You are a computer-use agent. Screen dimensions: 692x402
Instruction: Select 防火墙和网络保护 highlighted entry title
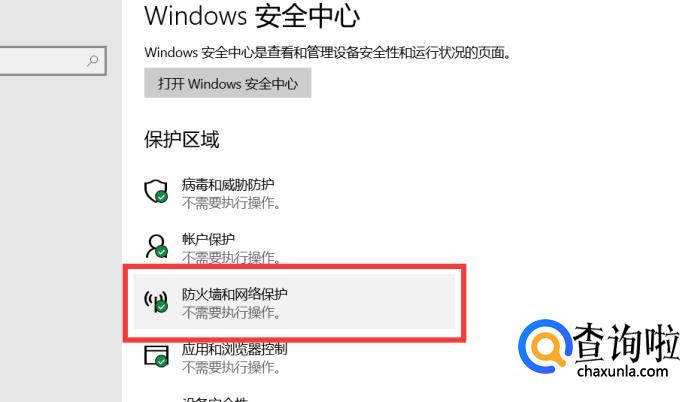pos(235,294)
